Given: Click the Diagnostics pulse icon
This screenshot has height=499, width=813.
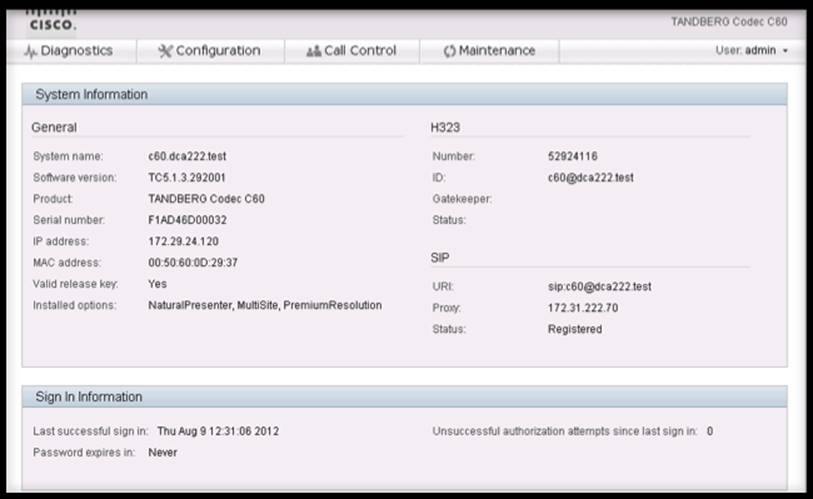Looking at the screenshot, I should (30, 51).
